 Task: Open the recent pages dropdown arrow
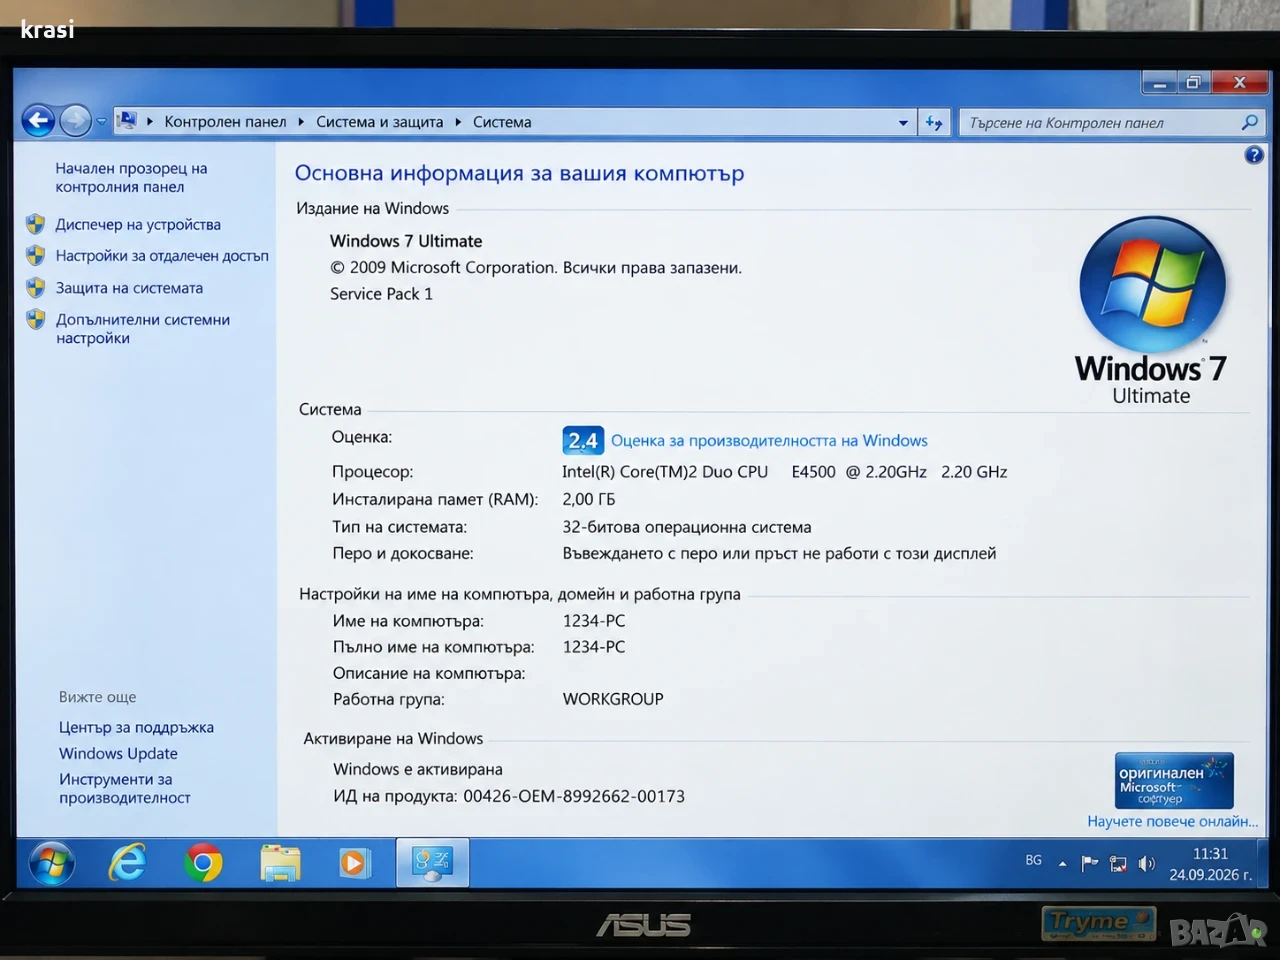pyautogui.click(x=101, y=122)
